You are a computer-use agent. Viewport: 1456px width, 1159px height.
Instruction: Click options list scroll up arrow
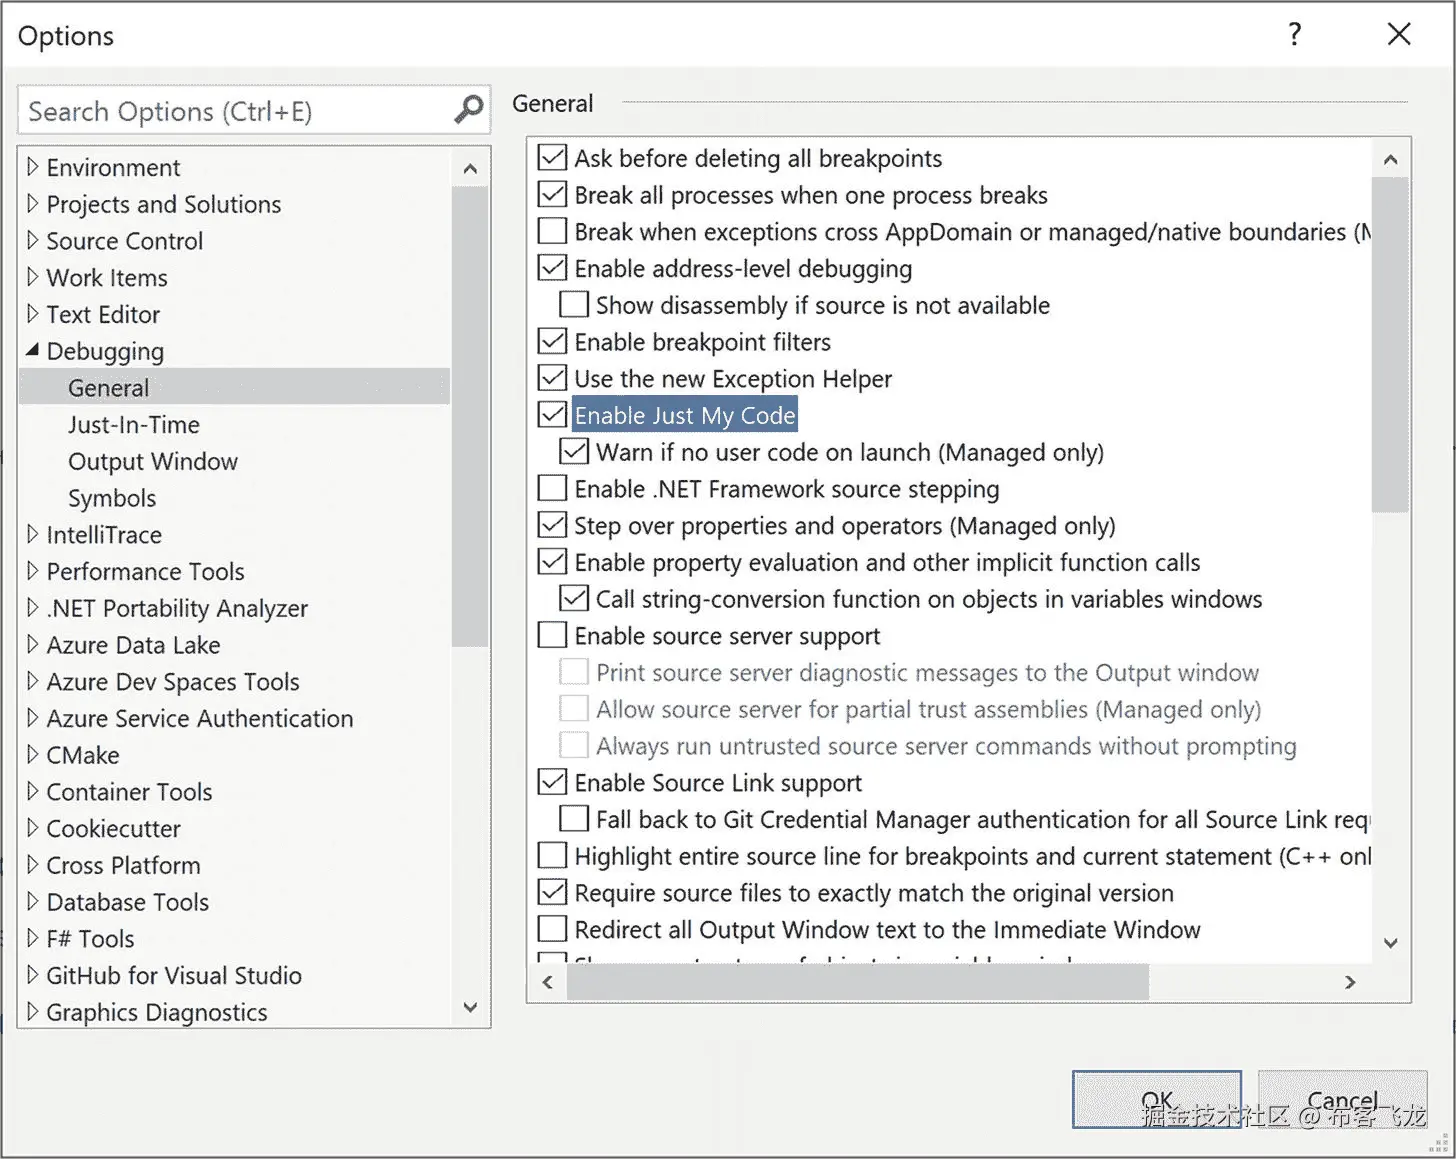(1390, 159)
